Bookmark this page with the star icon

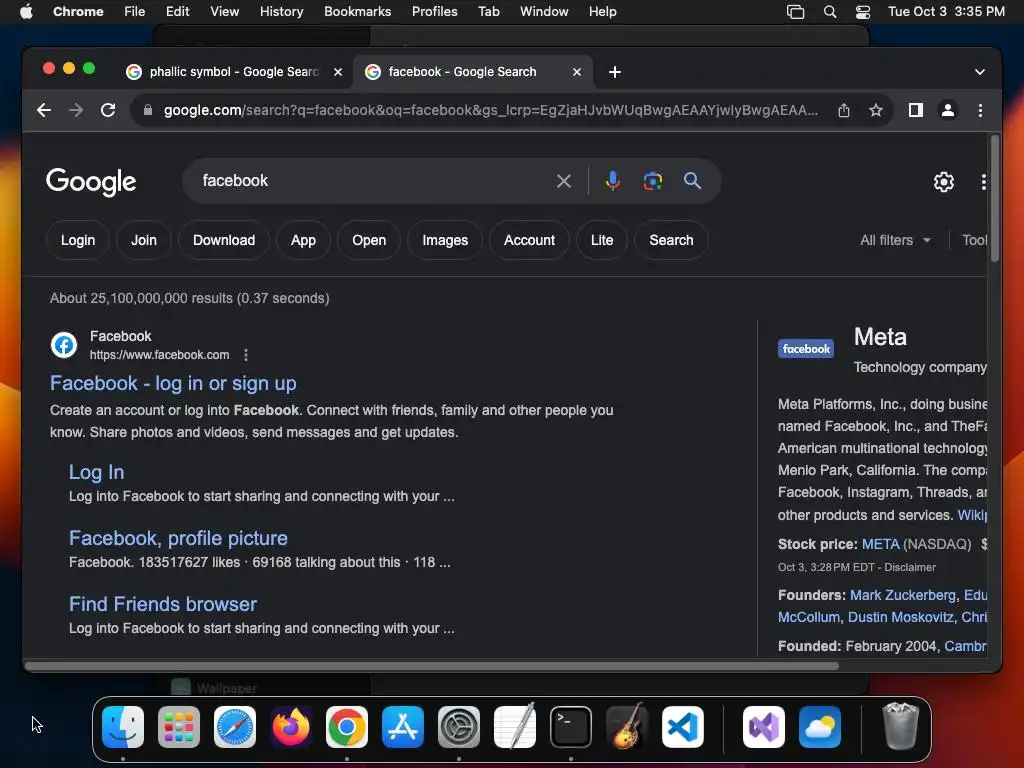point(876,110)
